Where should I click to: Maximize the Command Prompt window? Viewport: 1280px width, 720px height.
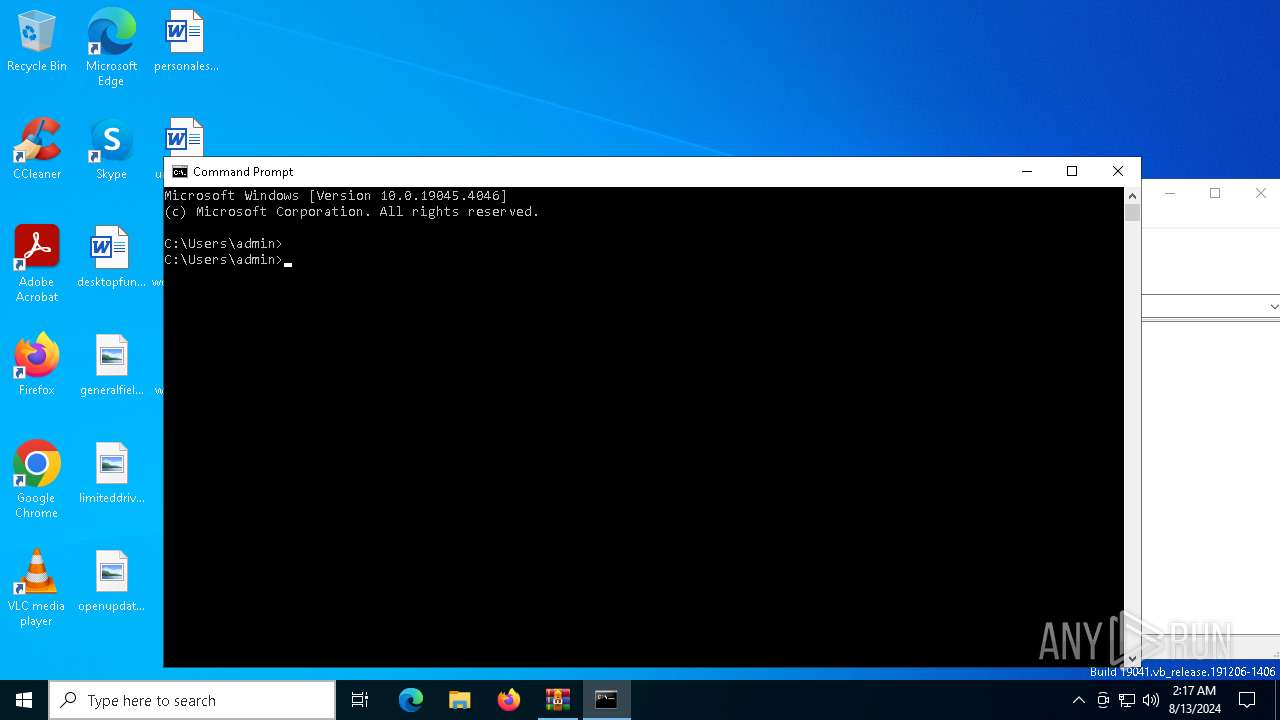1072,172
